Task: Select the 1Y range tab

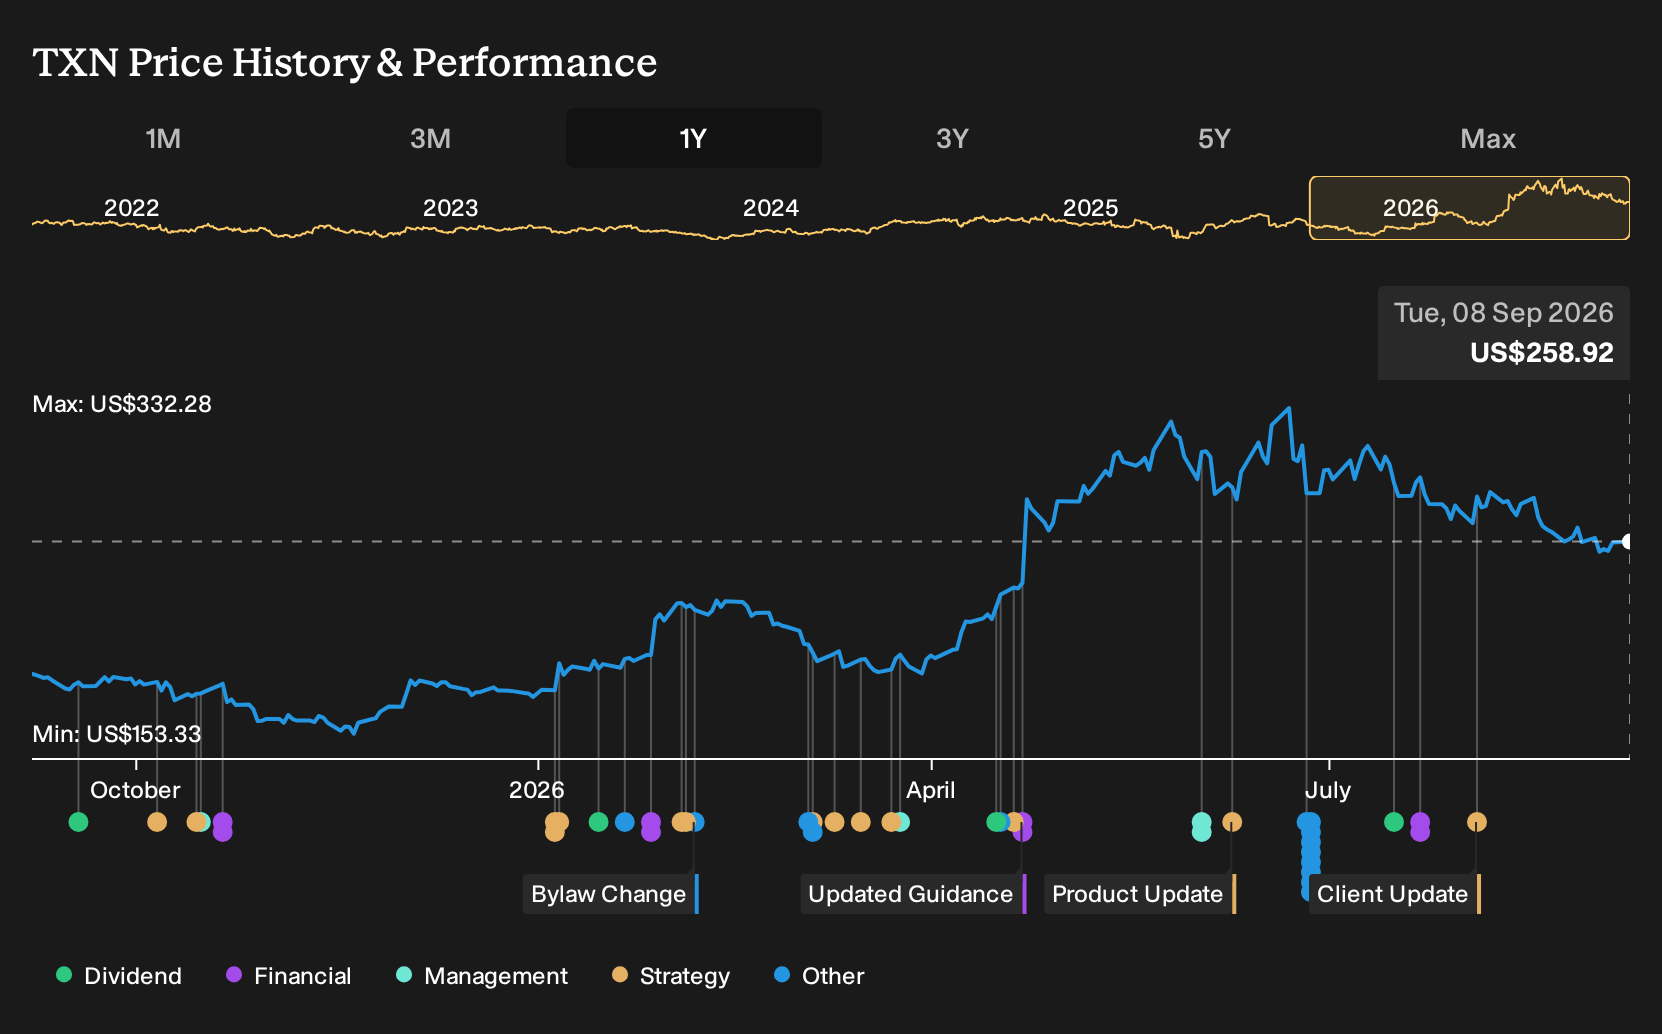Action: (694, 139)
